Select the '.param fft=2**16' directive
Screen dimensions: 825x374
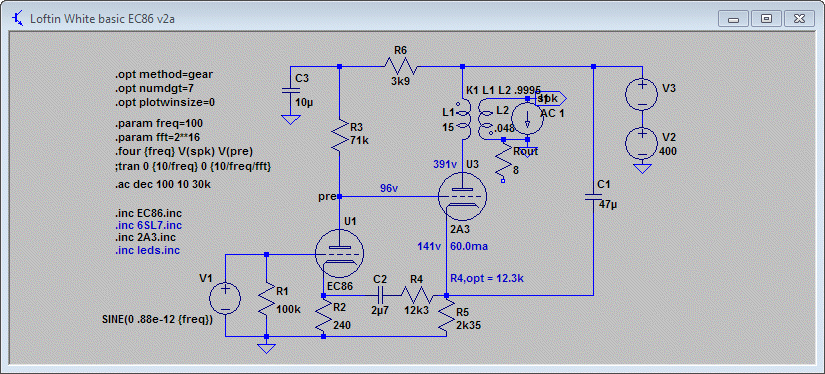[157, 138]
